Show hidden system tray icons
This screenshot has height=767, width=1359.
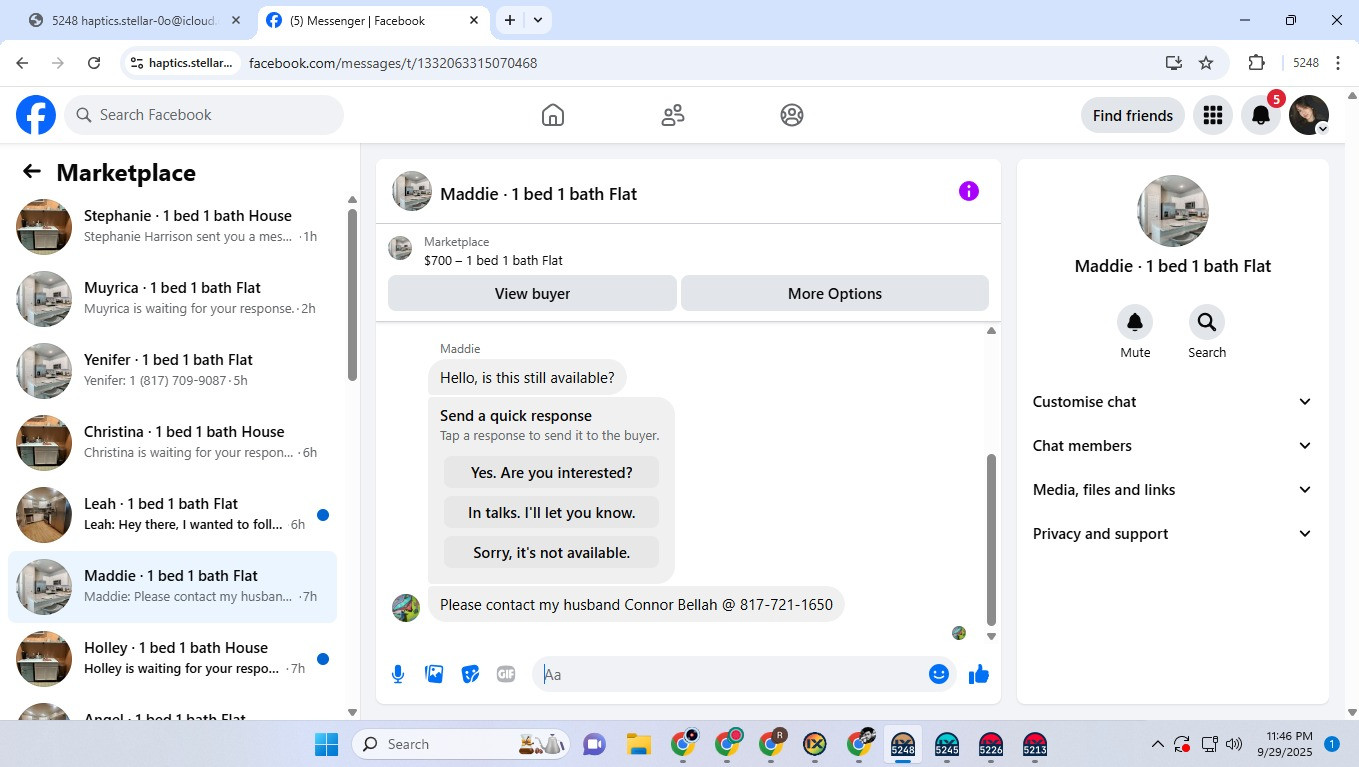coord(1158,744)
